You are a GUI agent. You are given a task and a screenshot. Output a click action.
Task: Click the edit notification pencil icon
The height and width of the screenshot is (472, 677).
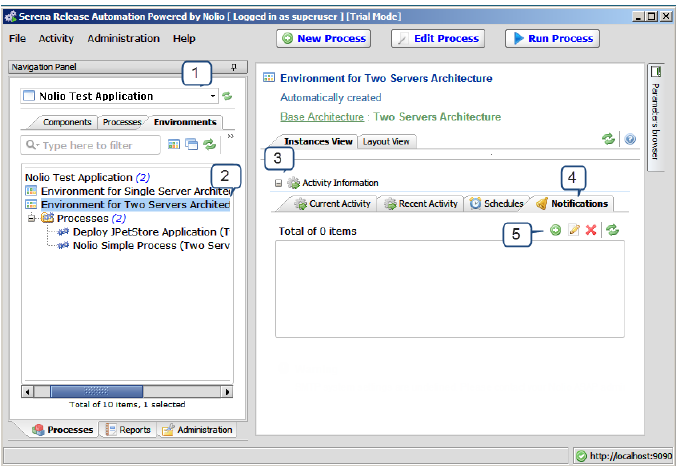click(x=574, y=231)
